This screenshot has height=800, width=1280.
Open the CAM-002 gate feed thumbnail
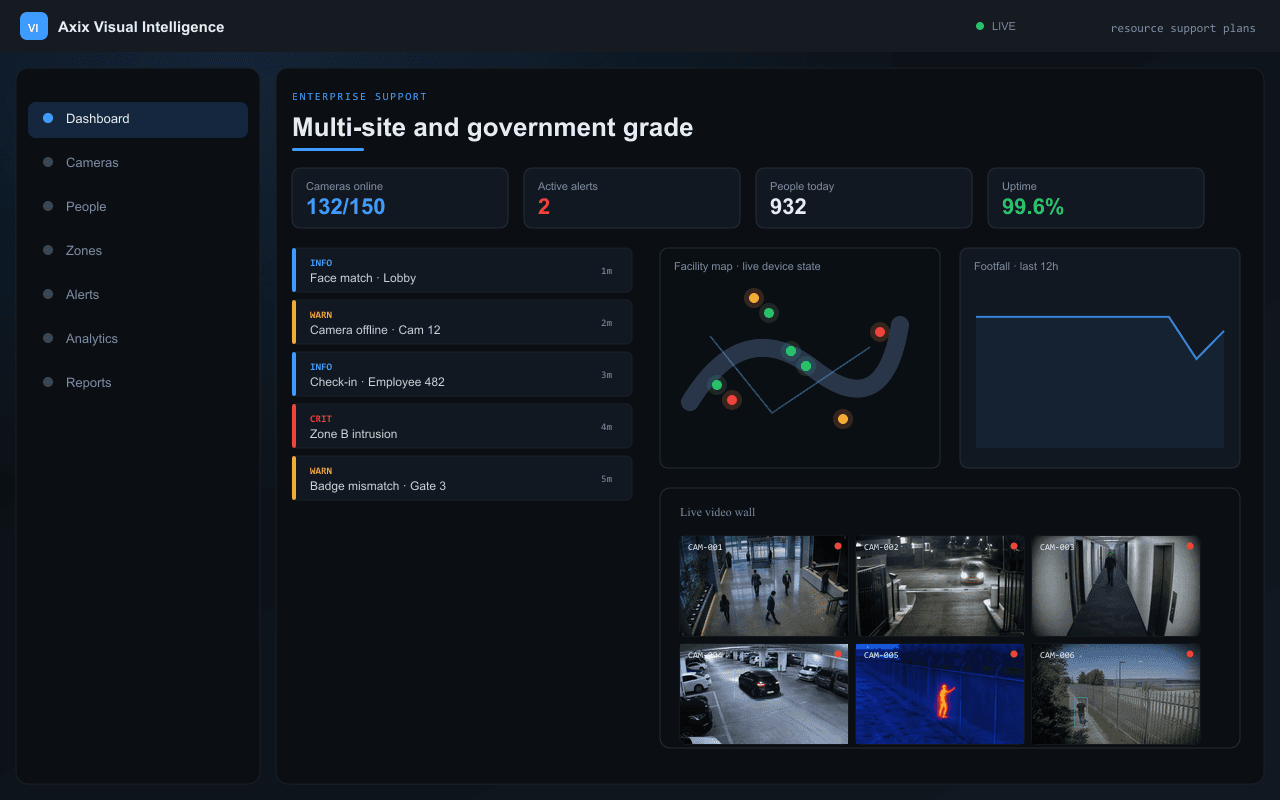pyautogui.click(x=940, y=586)
